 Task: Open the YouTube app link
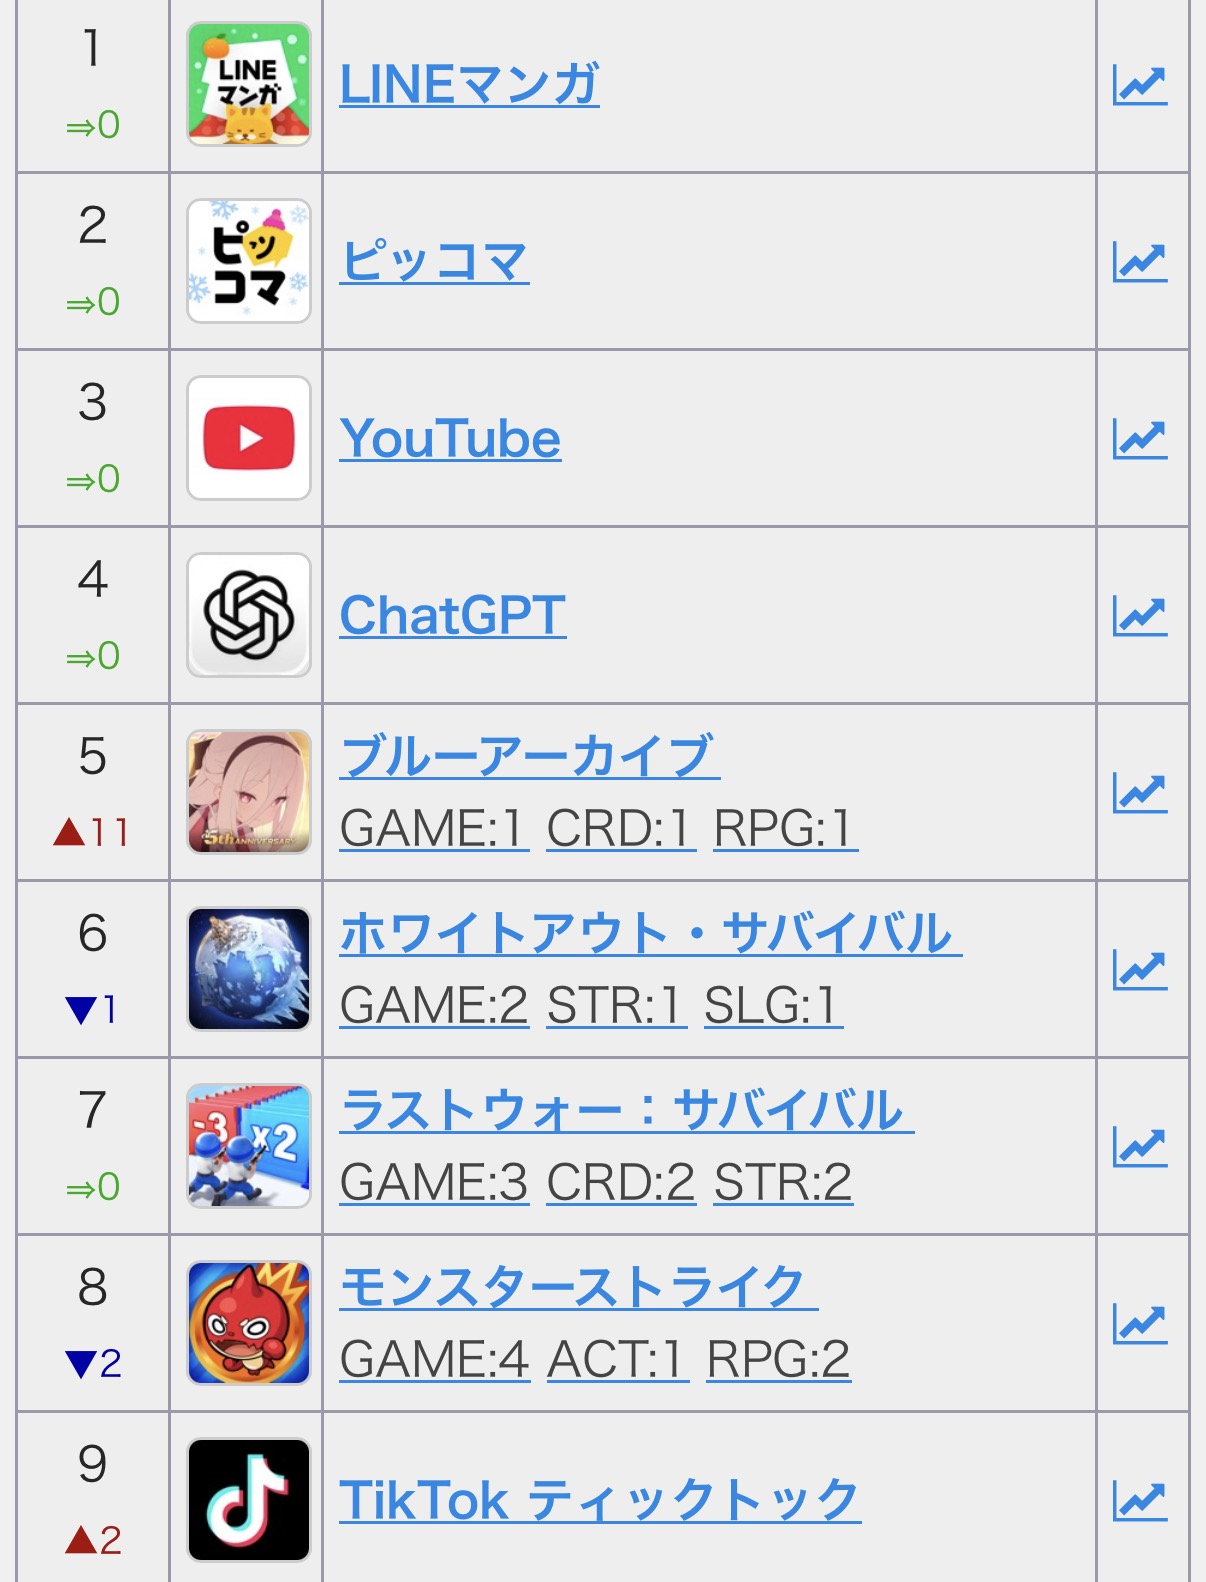(x=450, y=439)
